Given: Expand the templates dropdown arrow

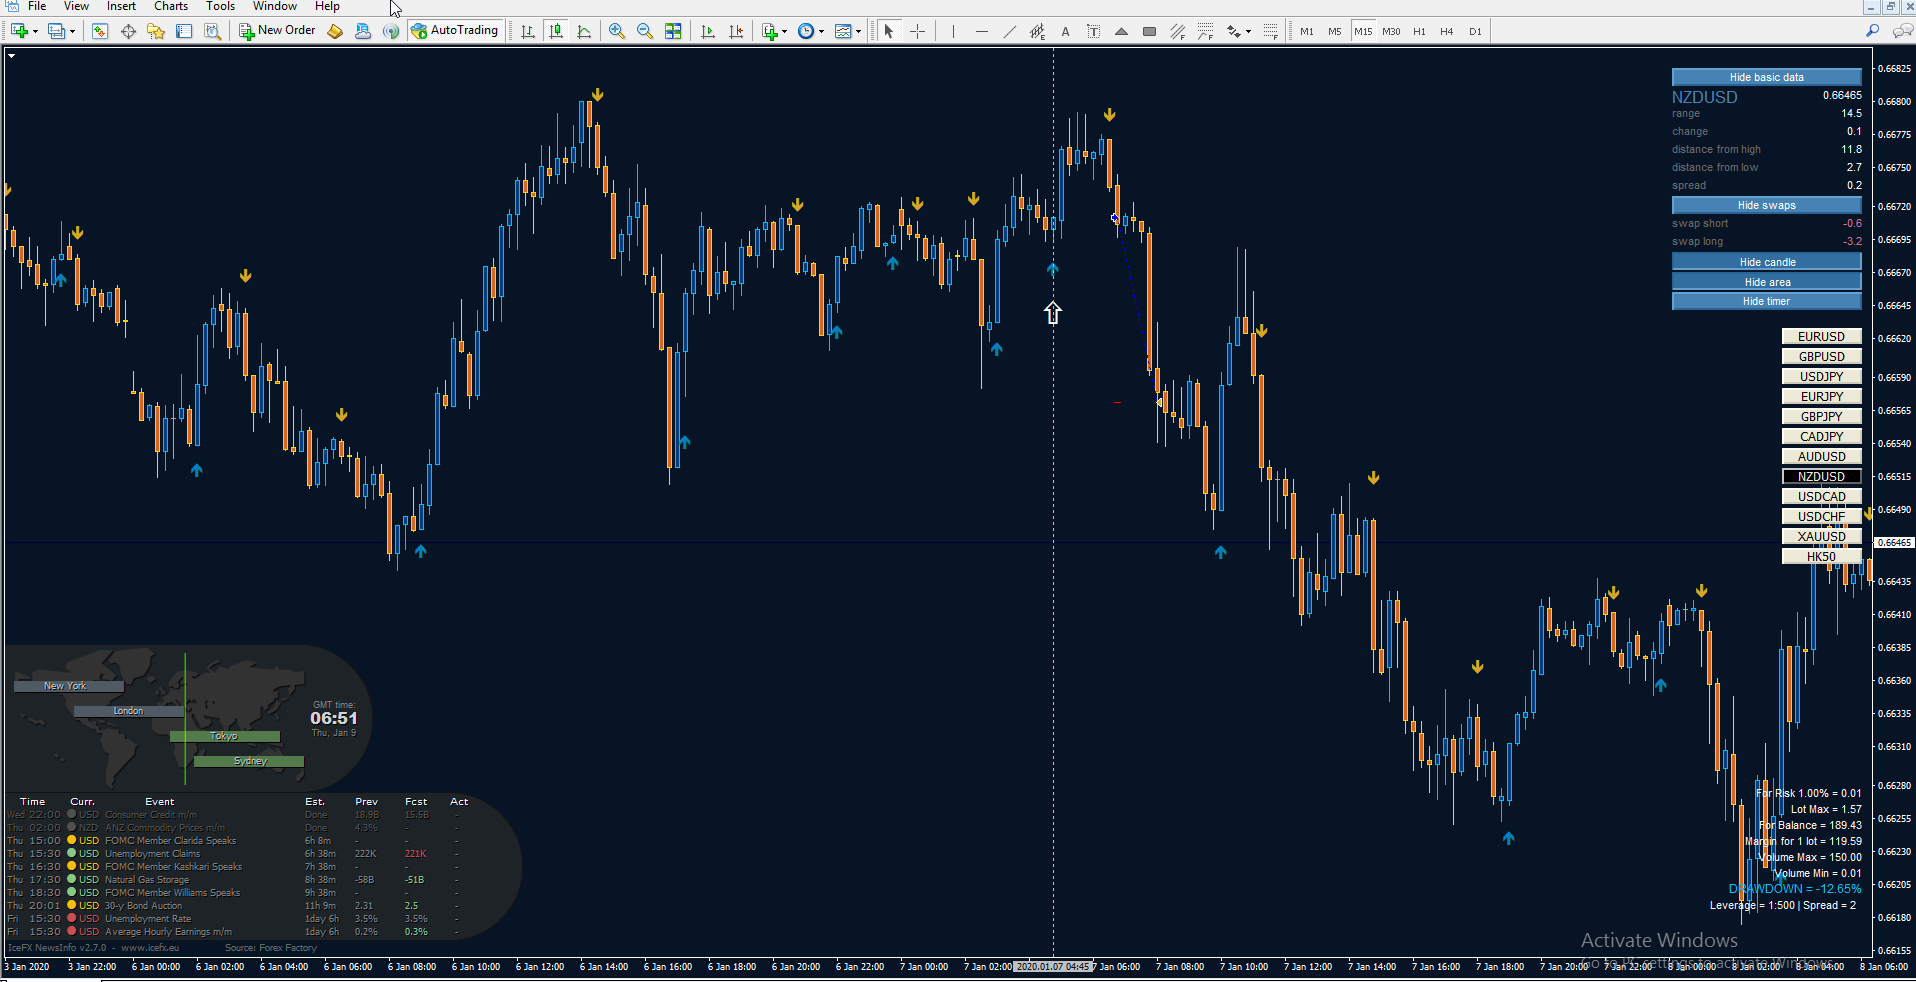Looking at the screenshot, I should pyautogui.click(x=858, y=31).
